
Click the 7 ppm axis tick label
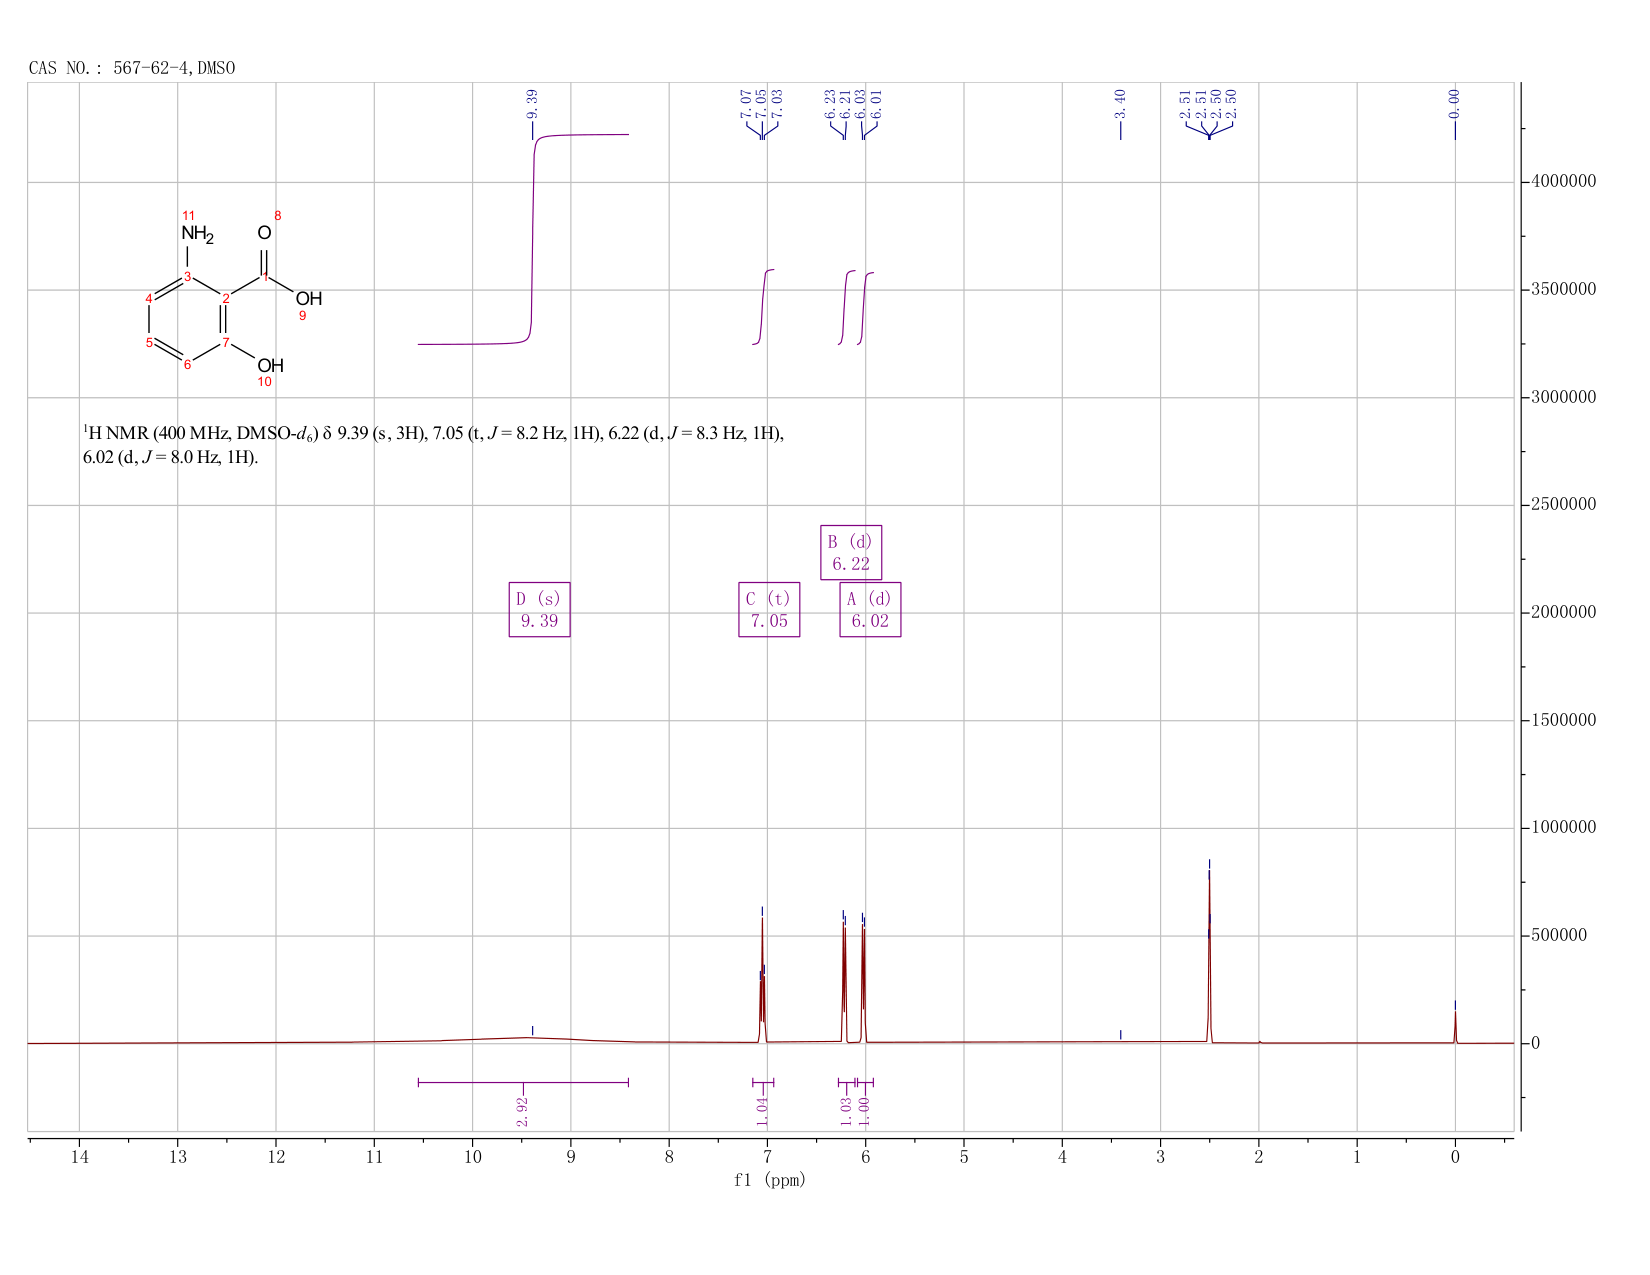pos(767,1157)
